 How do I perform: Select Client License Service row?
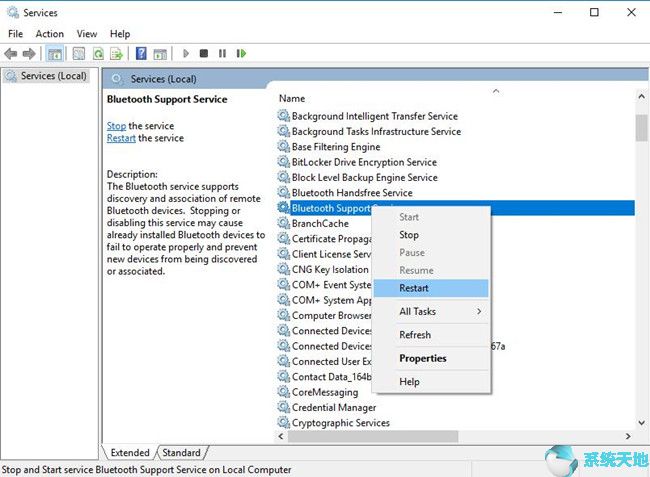click(324, 254)
